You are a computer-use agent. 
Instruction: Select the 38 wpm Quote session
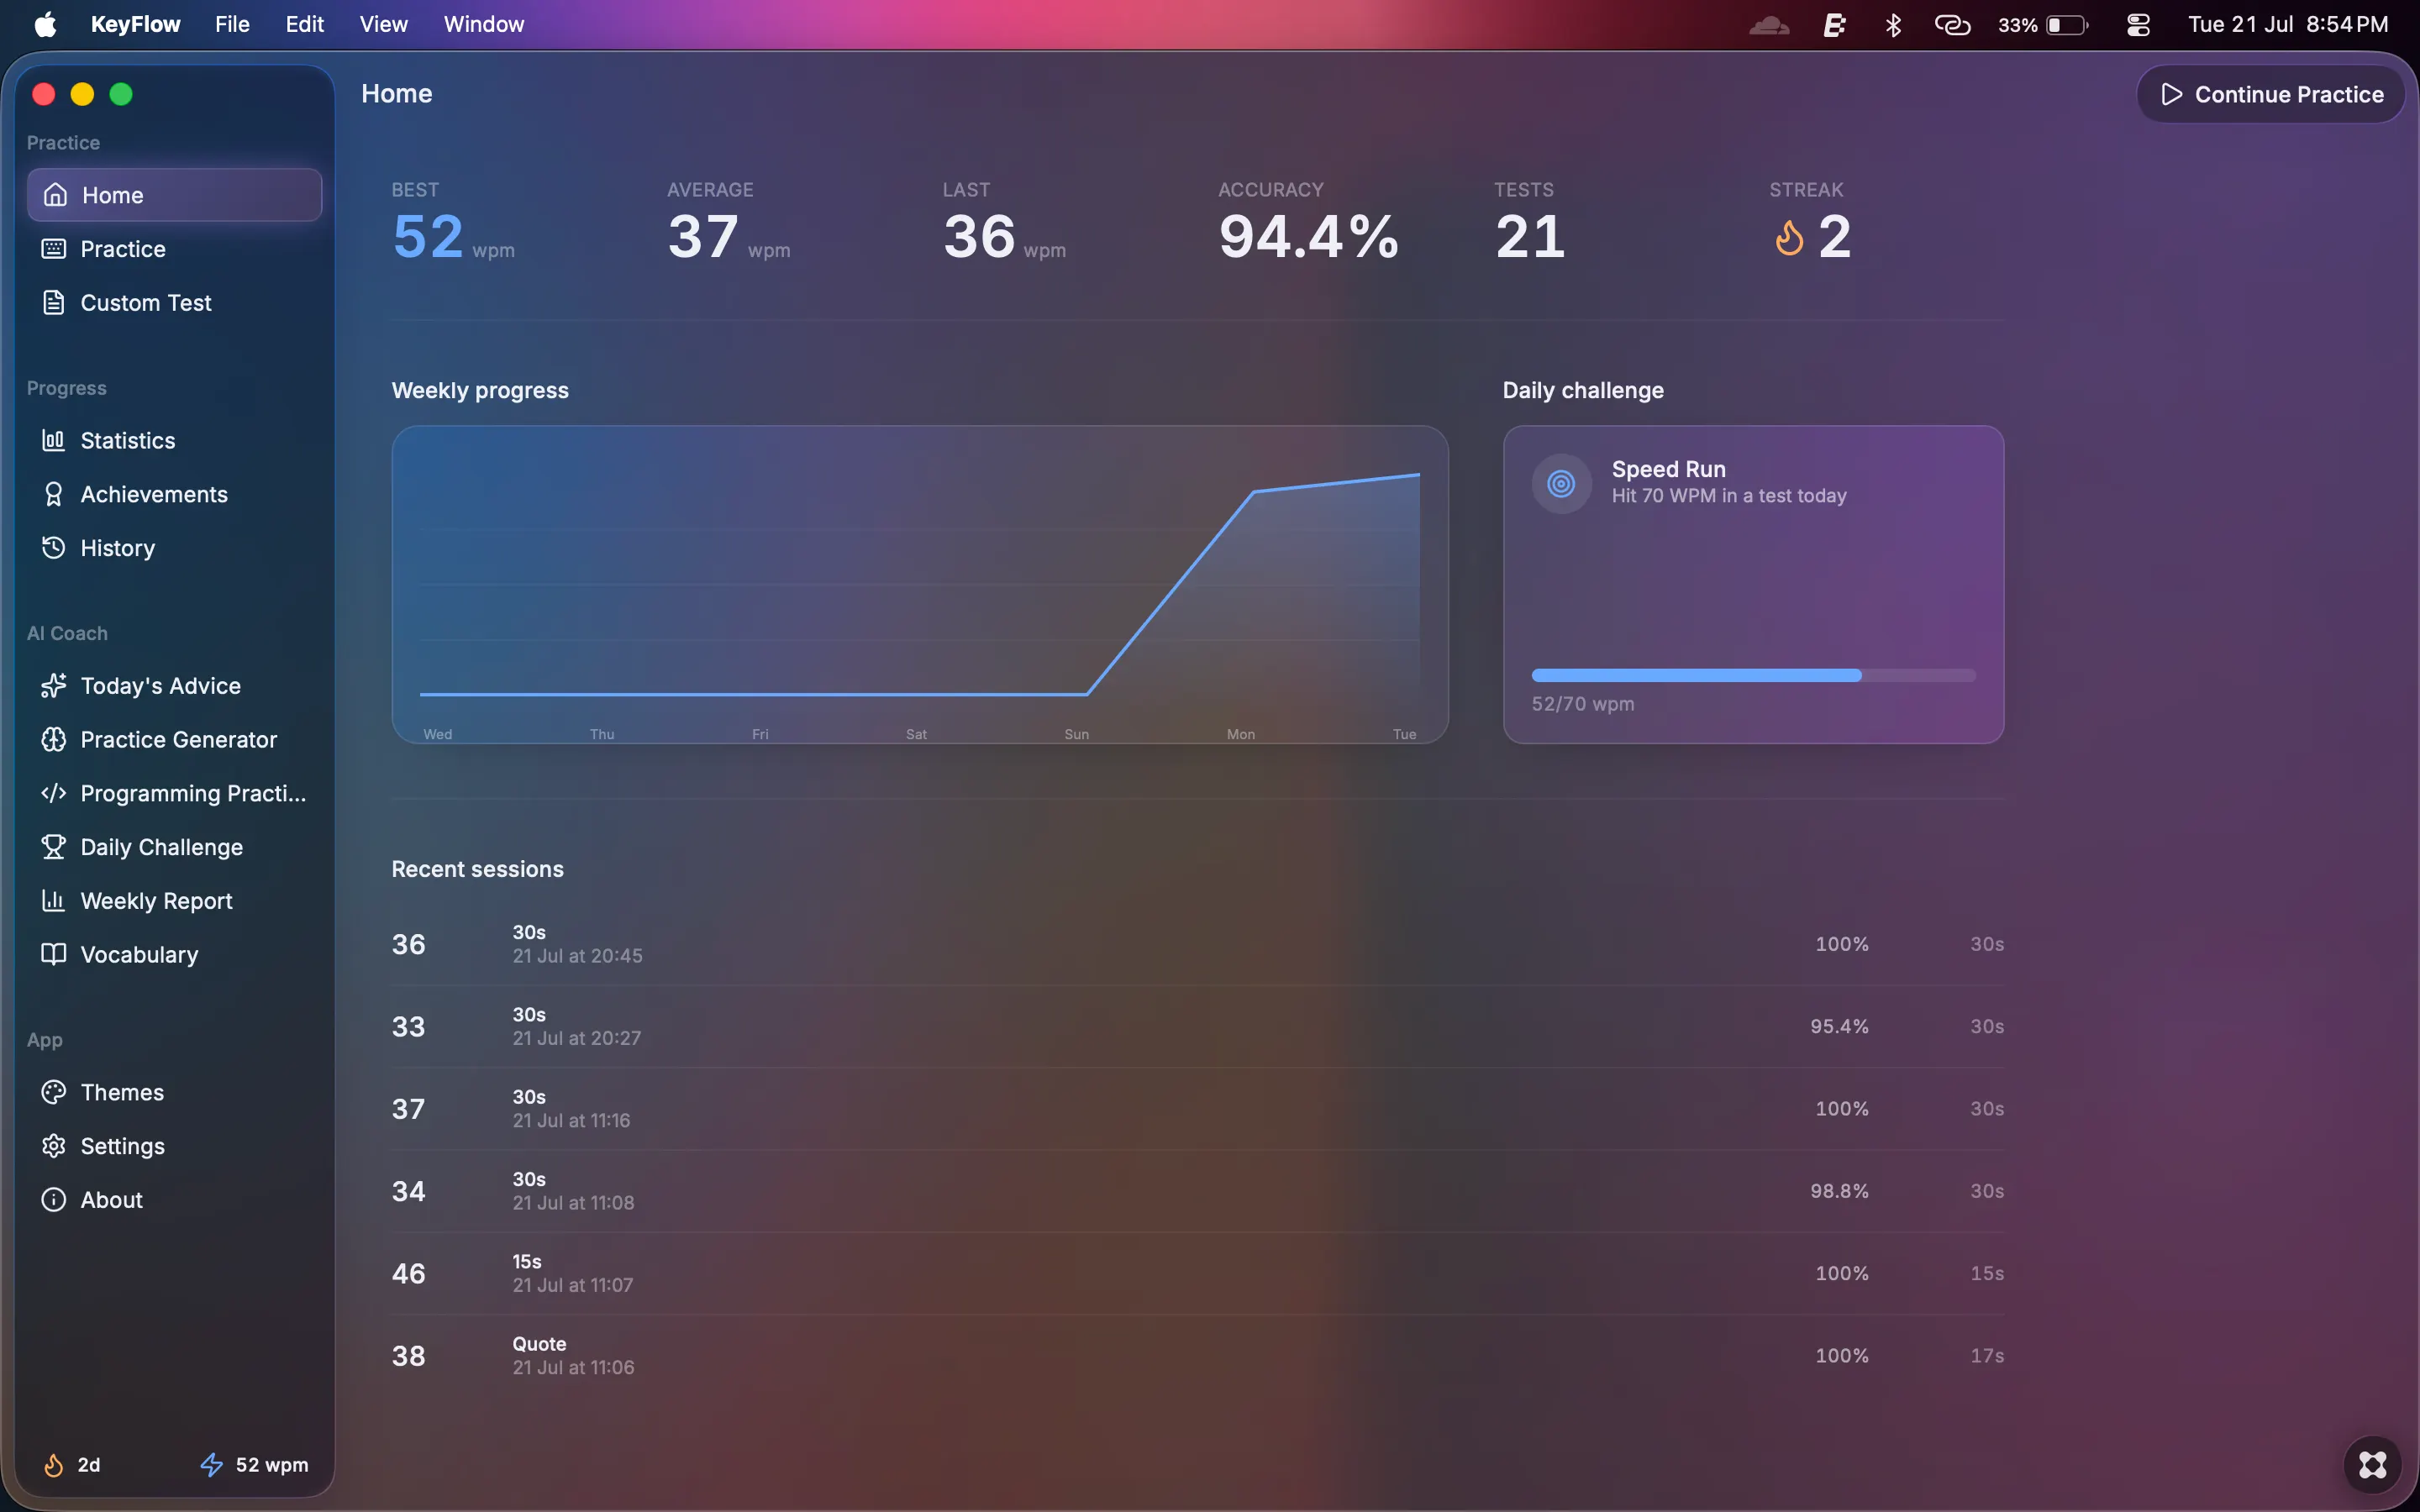(x=1197, y=1355)
